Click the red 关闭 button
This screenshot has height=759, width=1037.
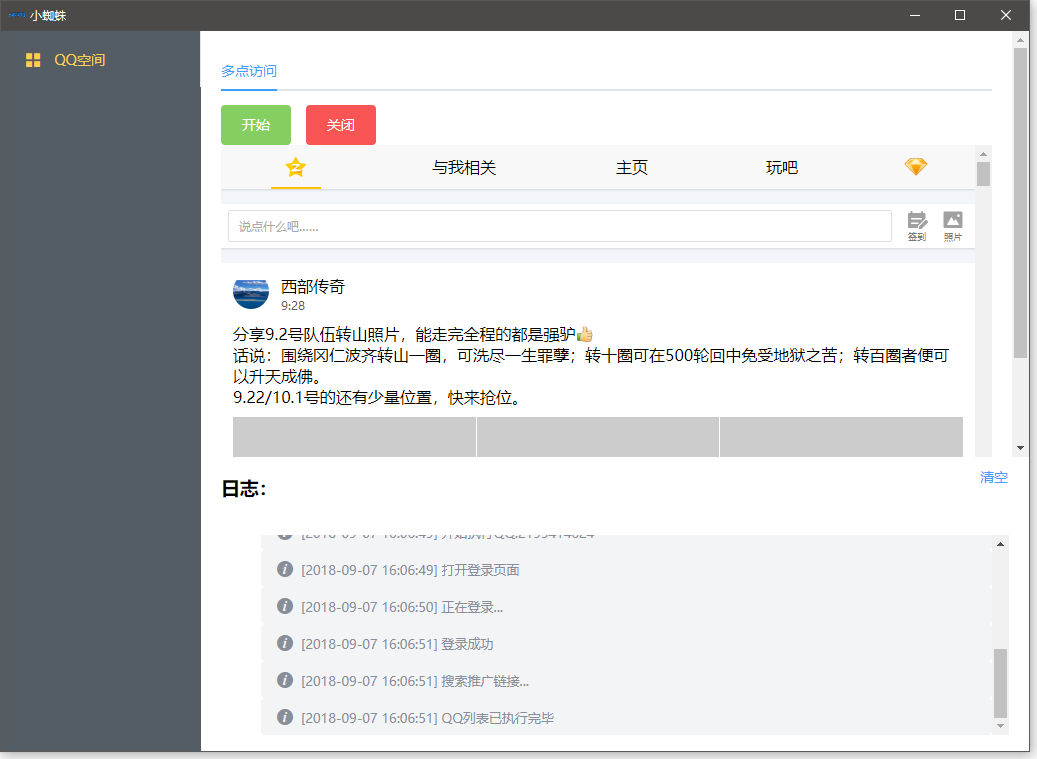point(341,125)
